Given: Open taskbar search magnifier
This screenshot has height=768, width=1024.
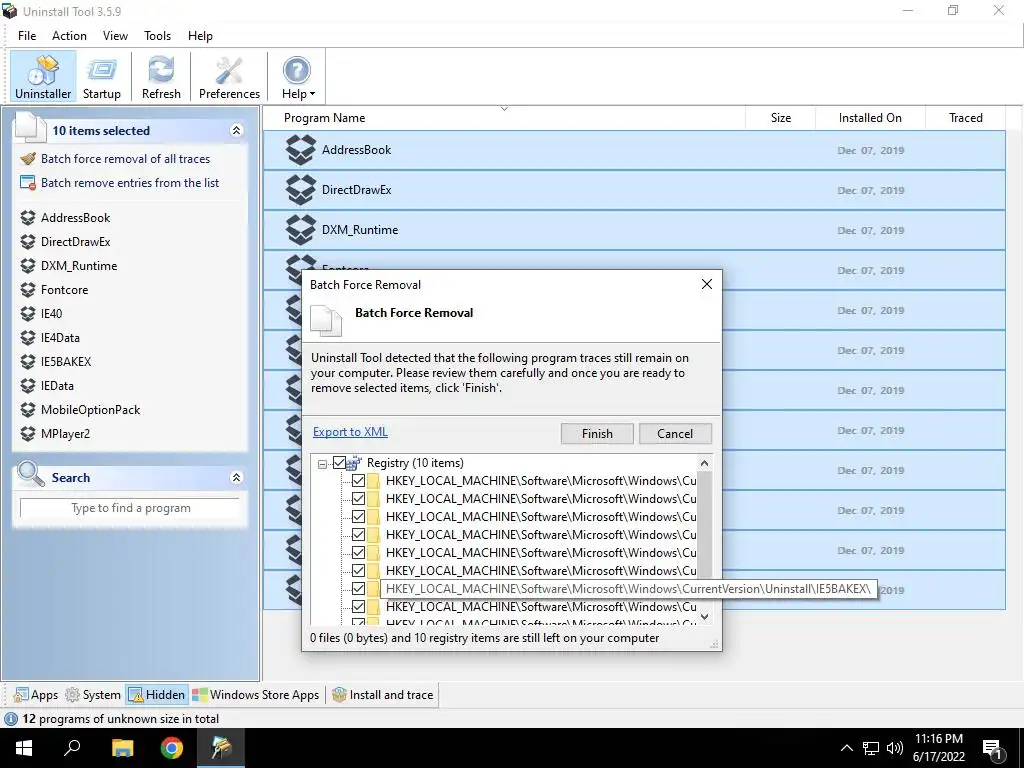Looking at the screenshot, I should point(72,748).
